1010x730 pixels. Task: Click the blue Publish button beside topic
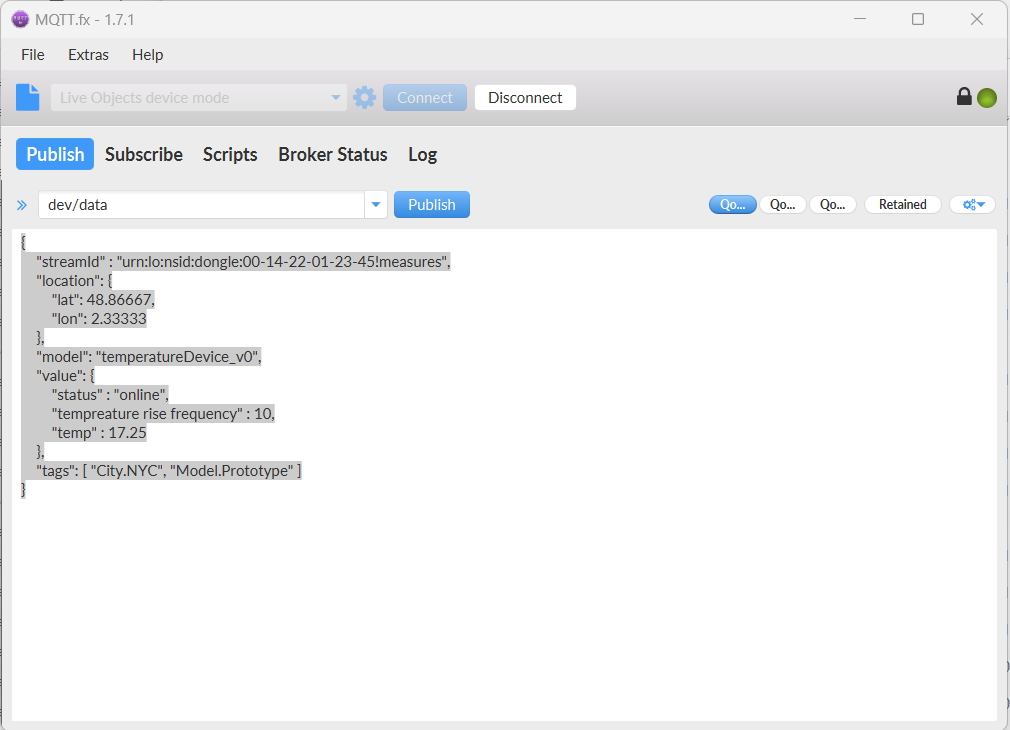[x=432, y=204]
